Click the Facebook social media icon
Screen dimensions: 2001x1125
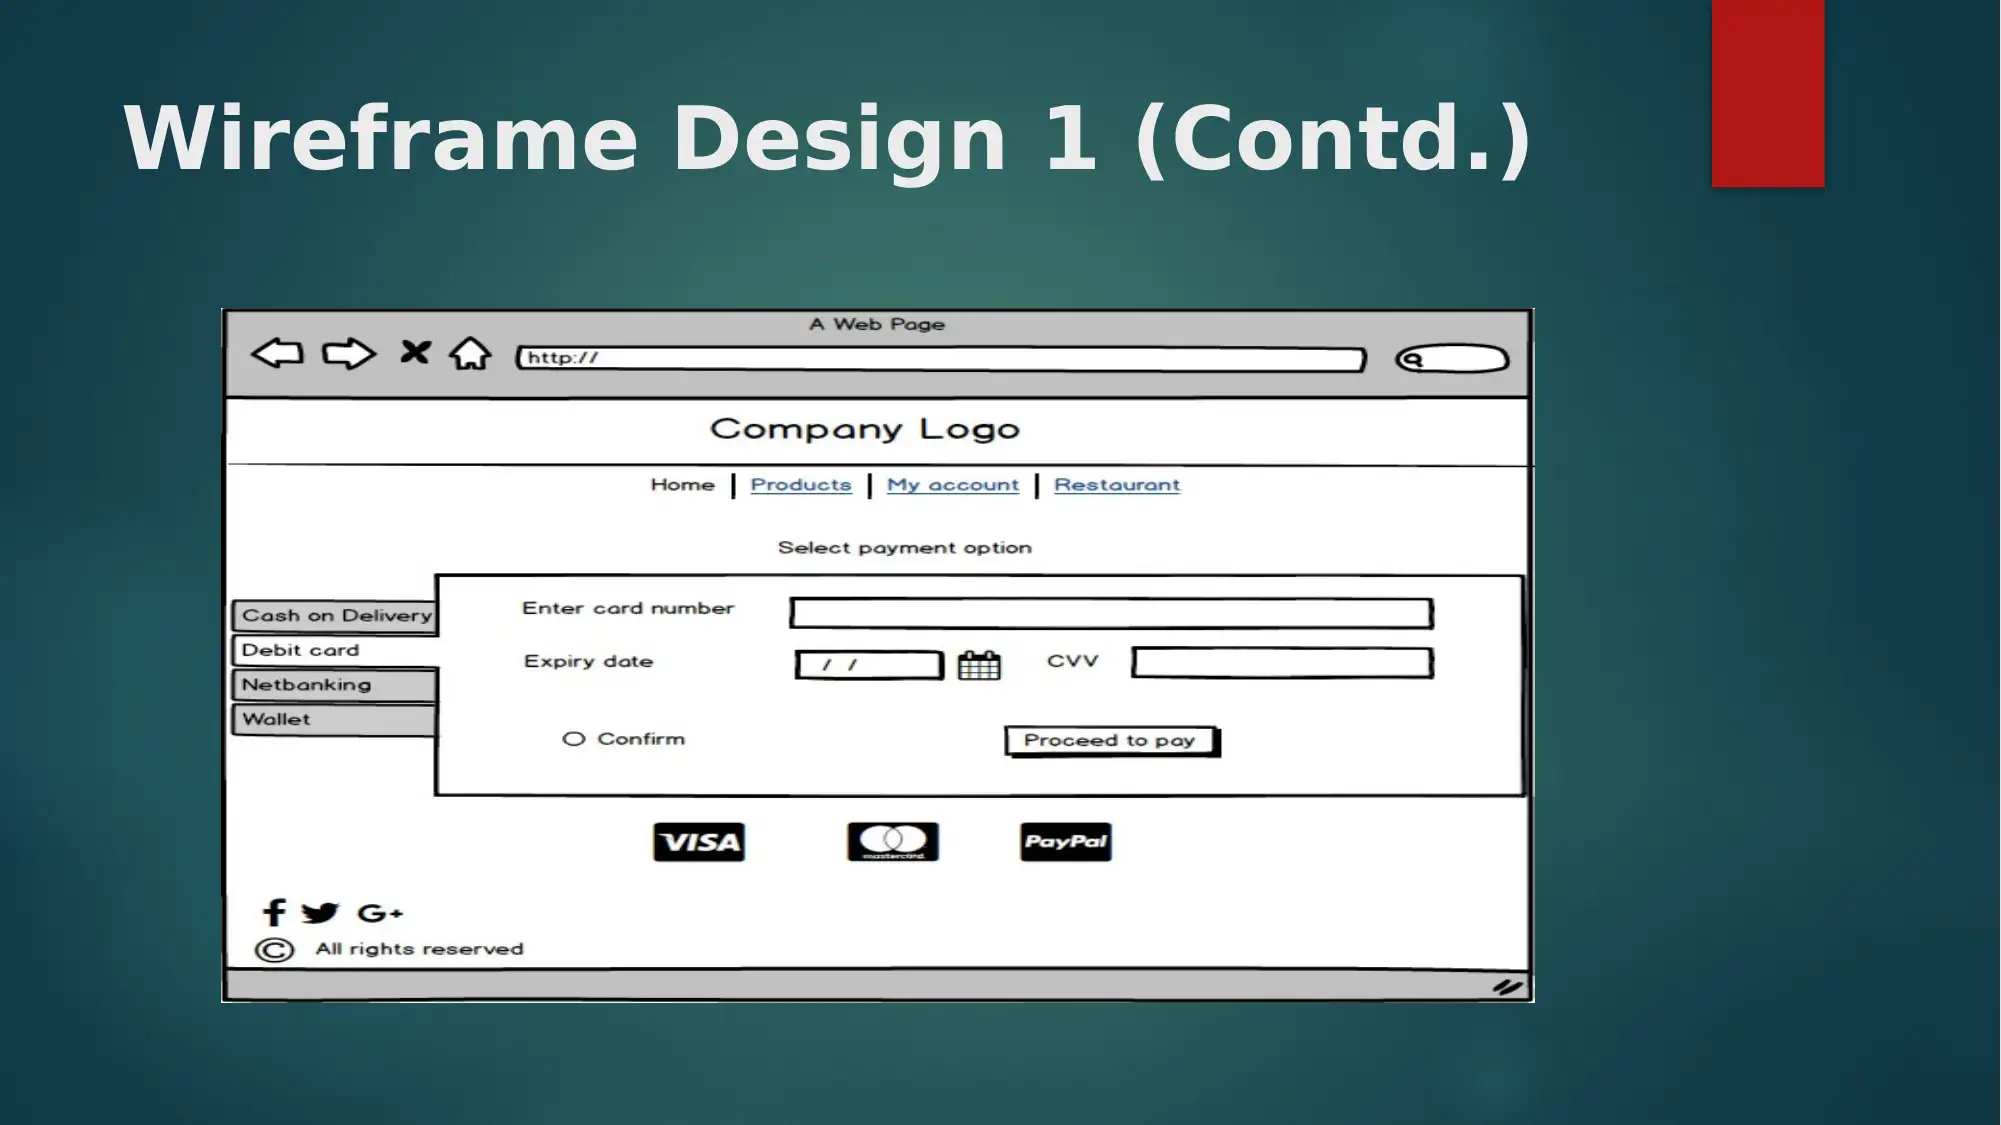click(x=271, y=911)
